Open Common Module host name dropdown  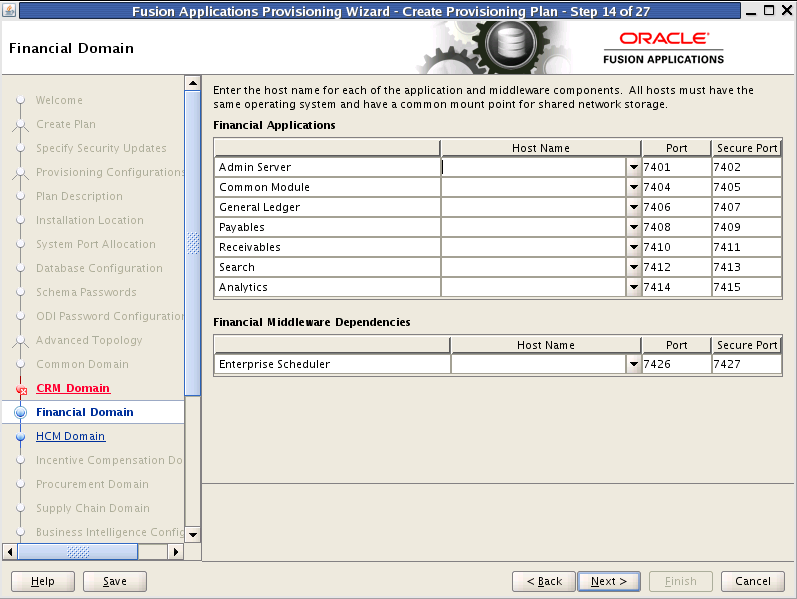pyautogui.click(x=633, y=187)
